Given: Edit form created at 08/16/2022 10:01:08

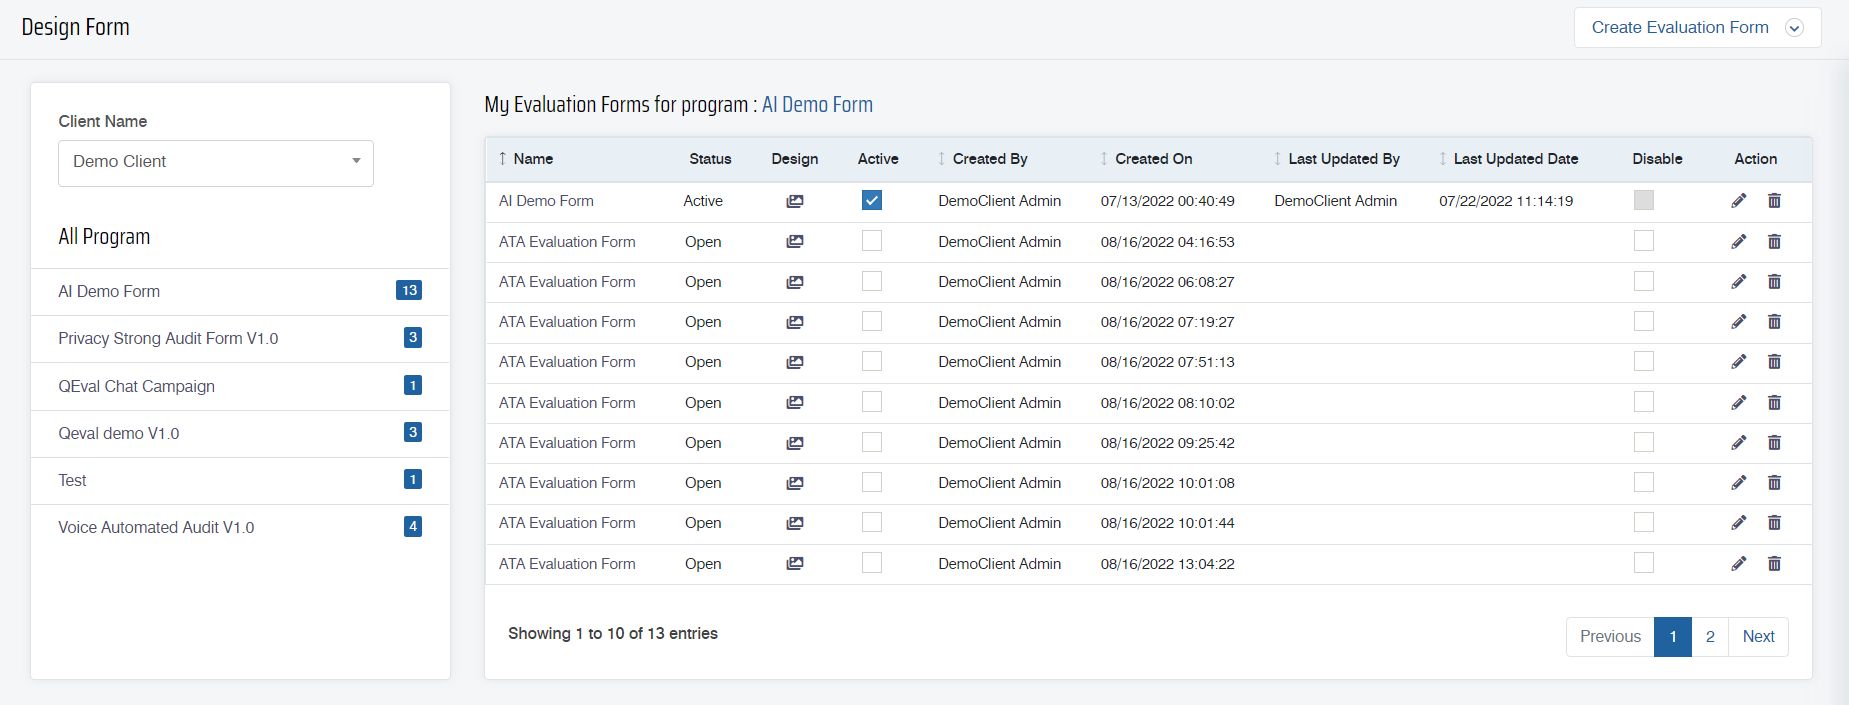Looking at the screenshot, I should pyautogui.click(x=1739, y=483).
